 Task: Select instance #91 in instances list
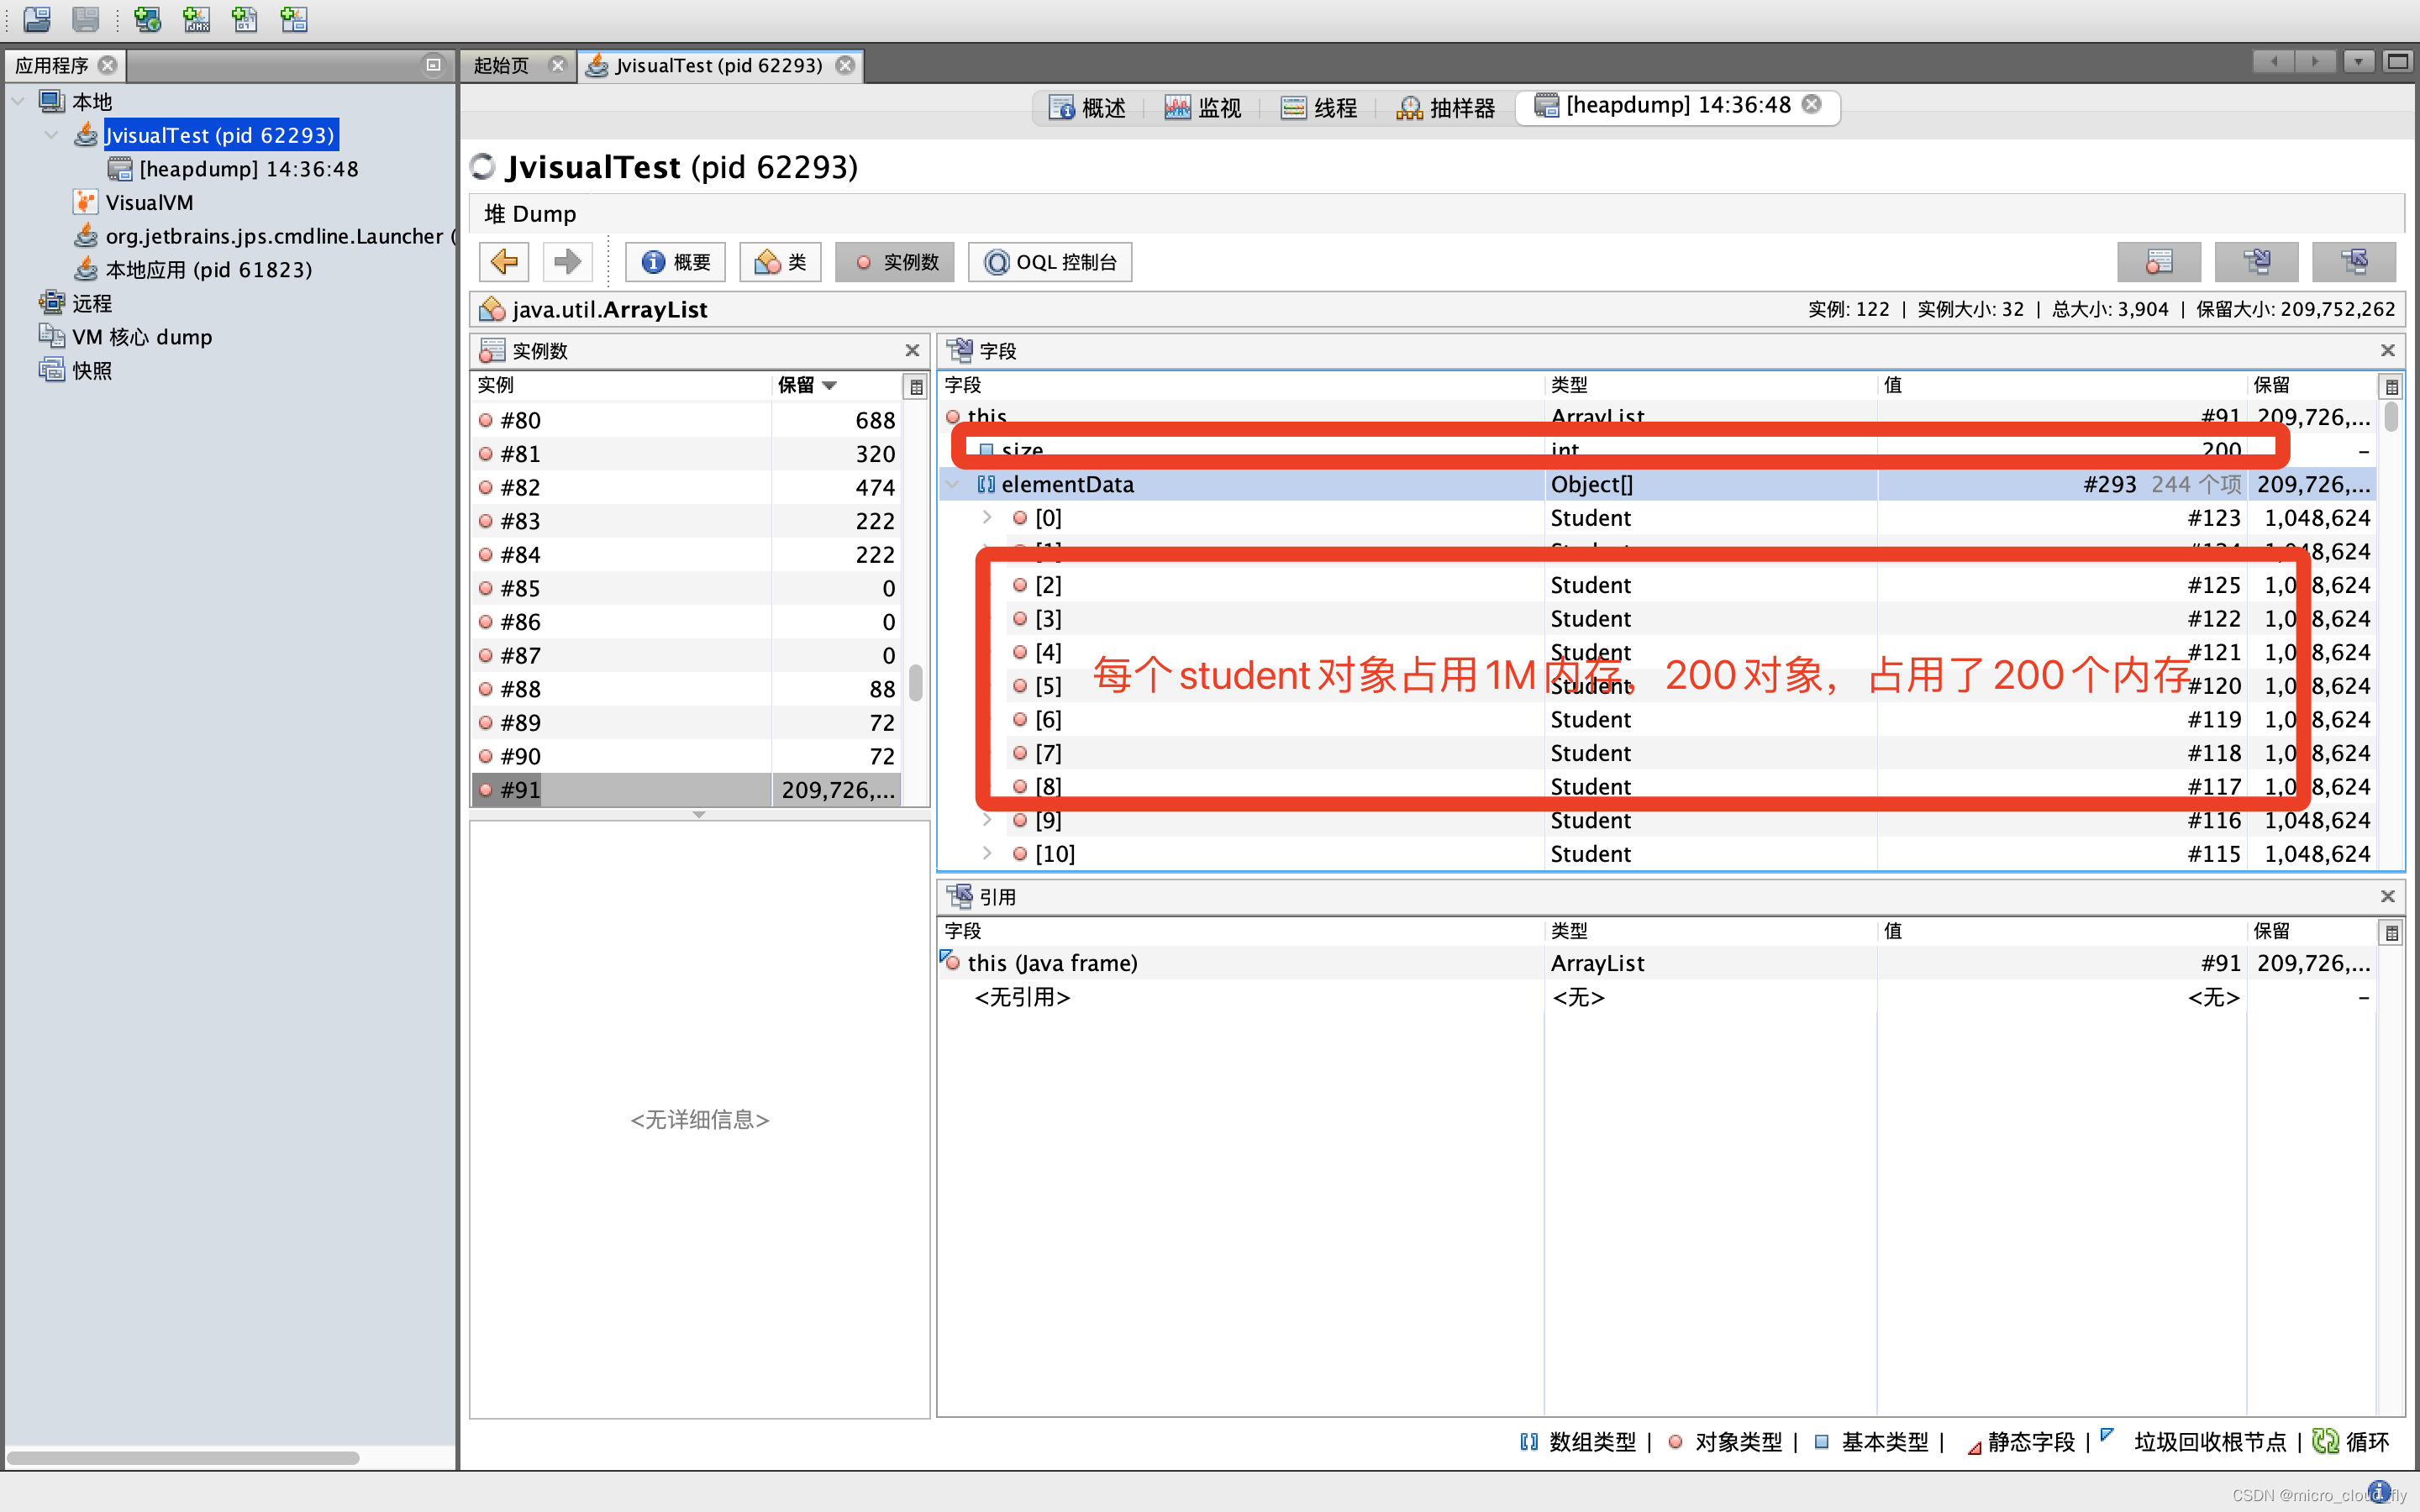tap(686, 790)
